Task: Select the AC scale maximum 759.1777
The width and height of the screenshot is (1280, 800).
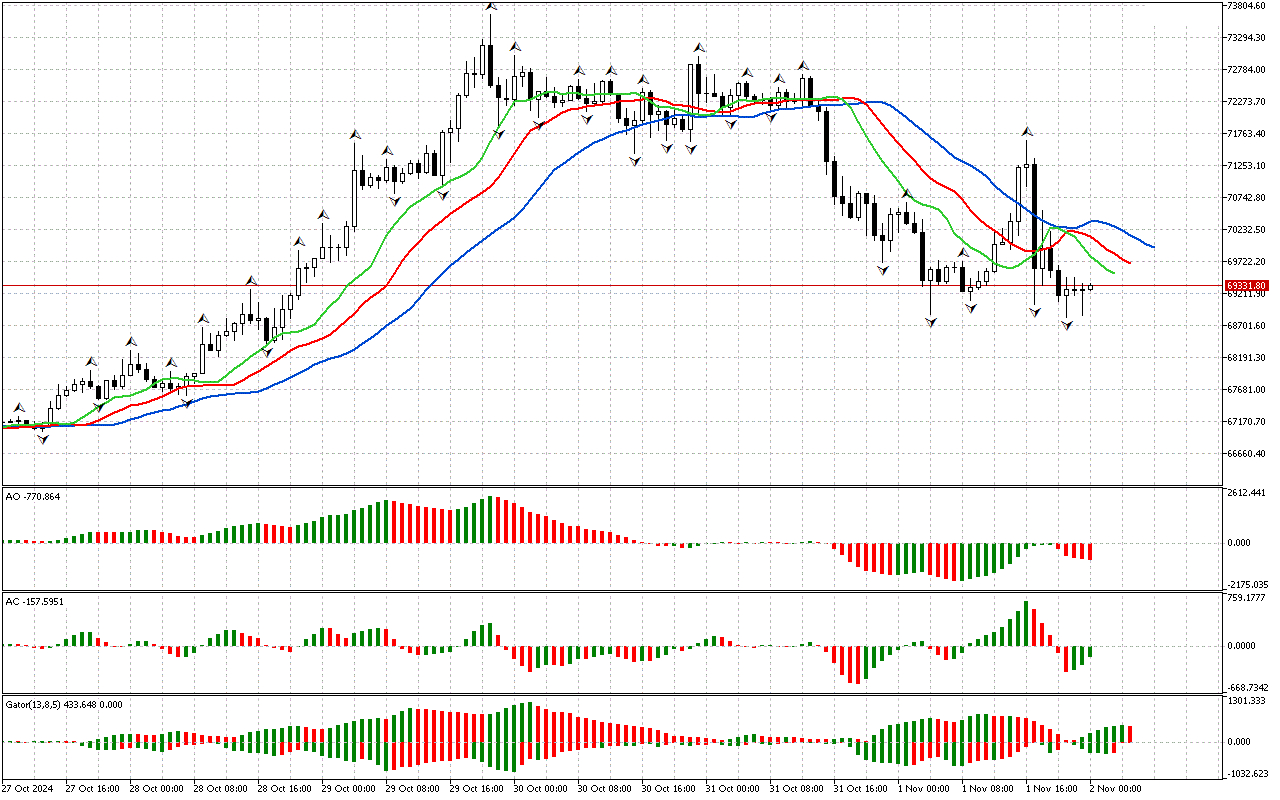Action: tap(1248, 599)
